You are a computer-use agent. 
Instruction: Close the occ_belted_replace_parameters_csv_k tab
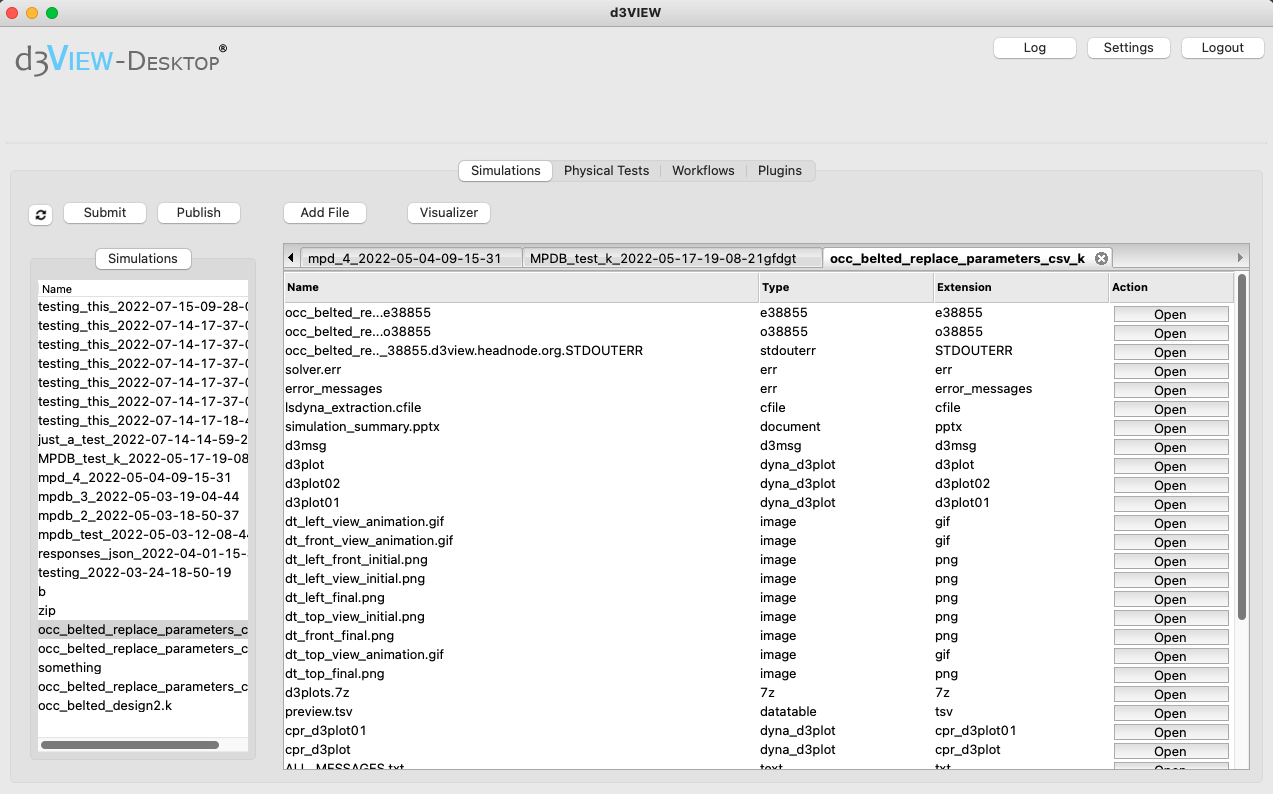click(x=1101, y=258)
